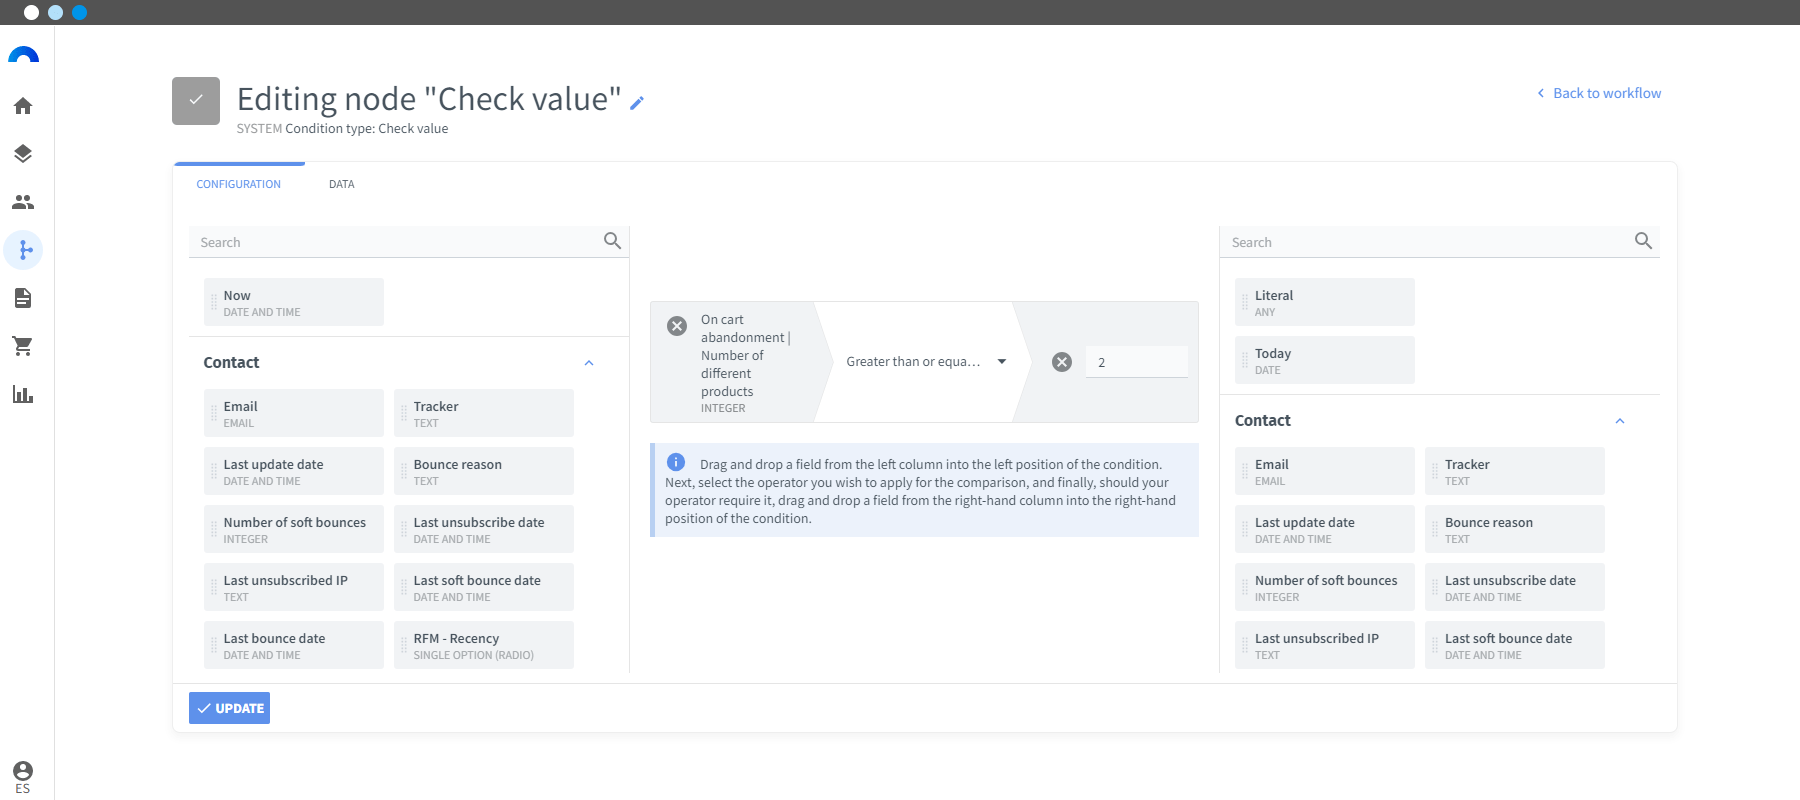Open the document page icon

[23, 298]
